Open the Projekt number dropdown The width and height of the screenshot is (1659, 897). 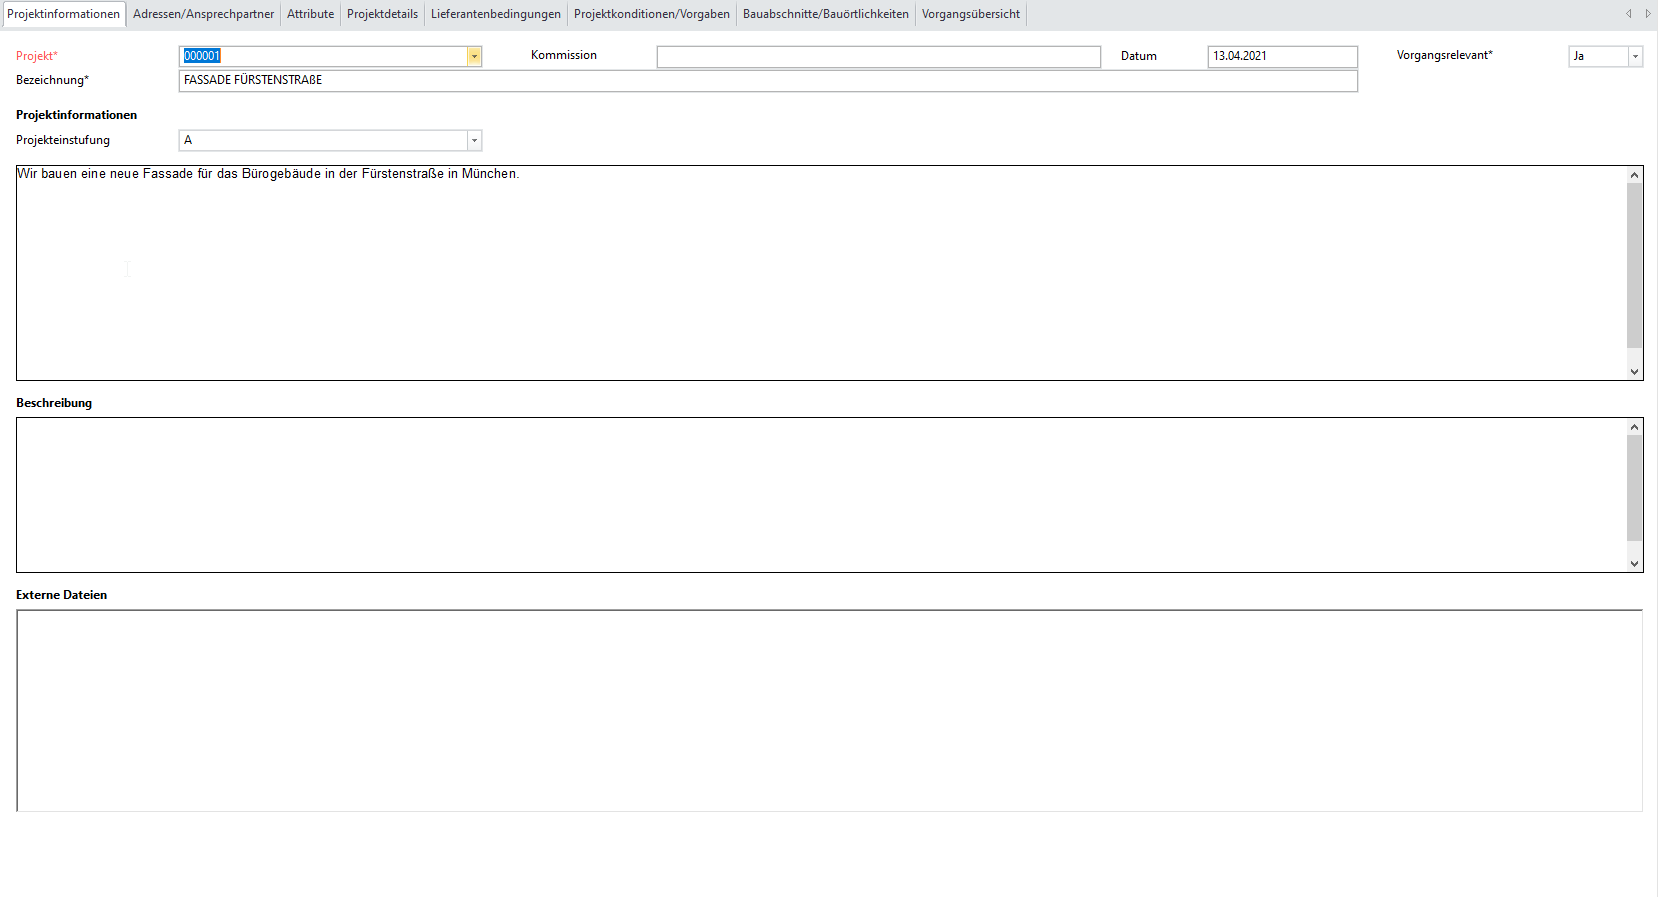(x=474, y=56)
